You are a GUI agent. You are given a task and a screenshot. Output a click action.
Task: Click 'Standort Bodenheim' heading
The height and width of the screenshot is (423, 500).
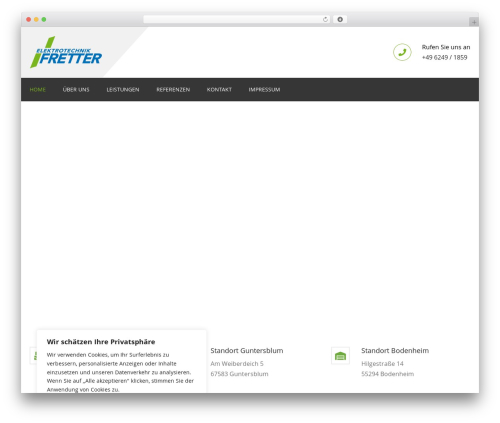click(x=395, y=351)
